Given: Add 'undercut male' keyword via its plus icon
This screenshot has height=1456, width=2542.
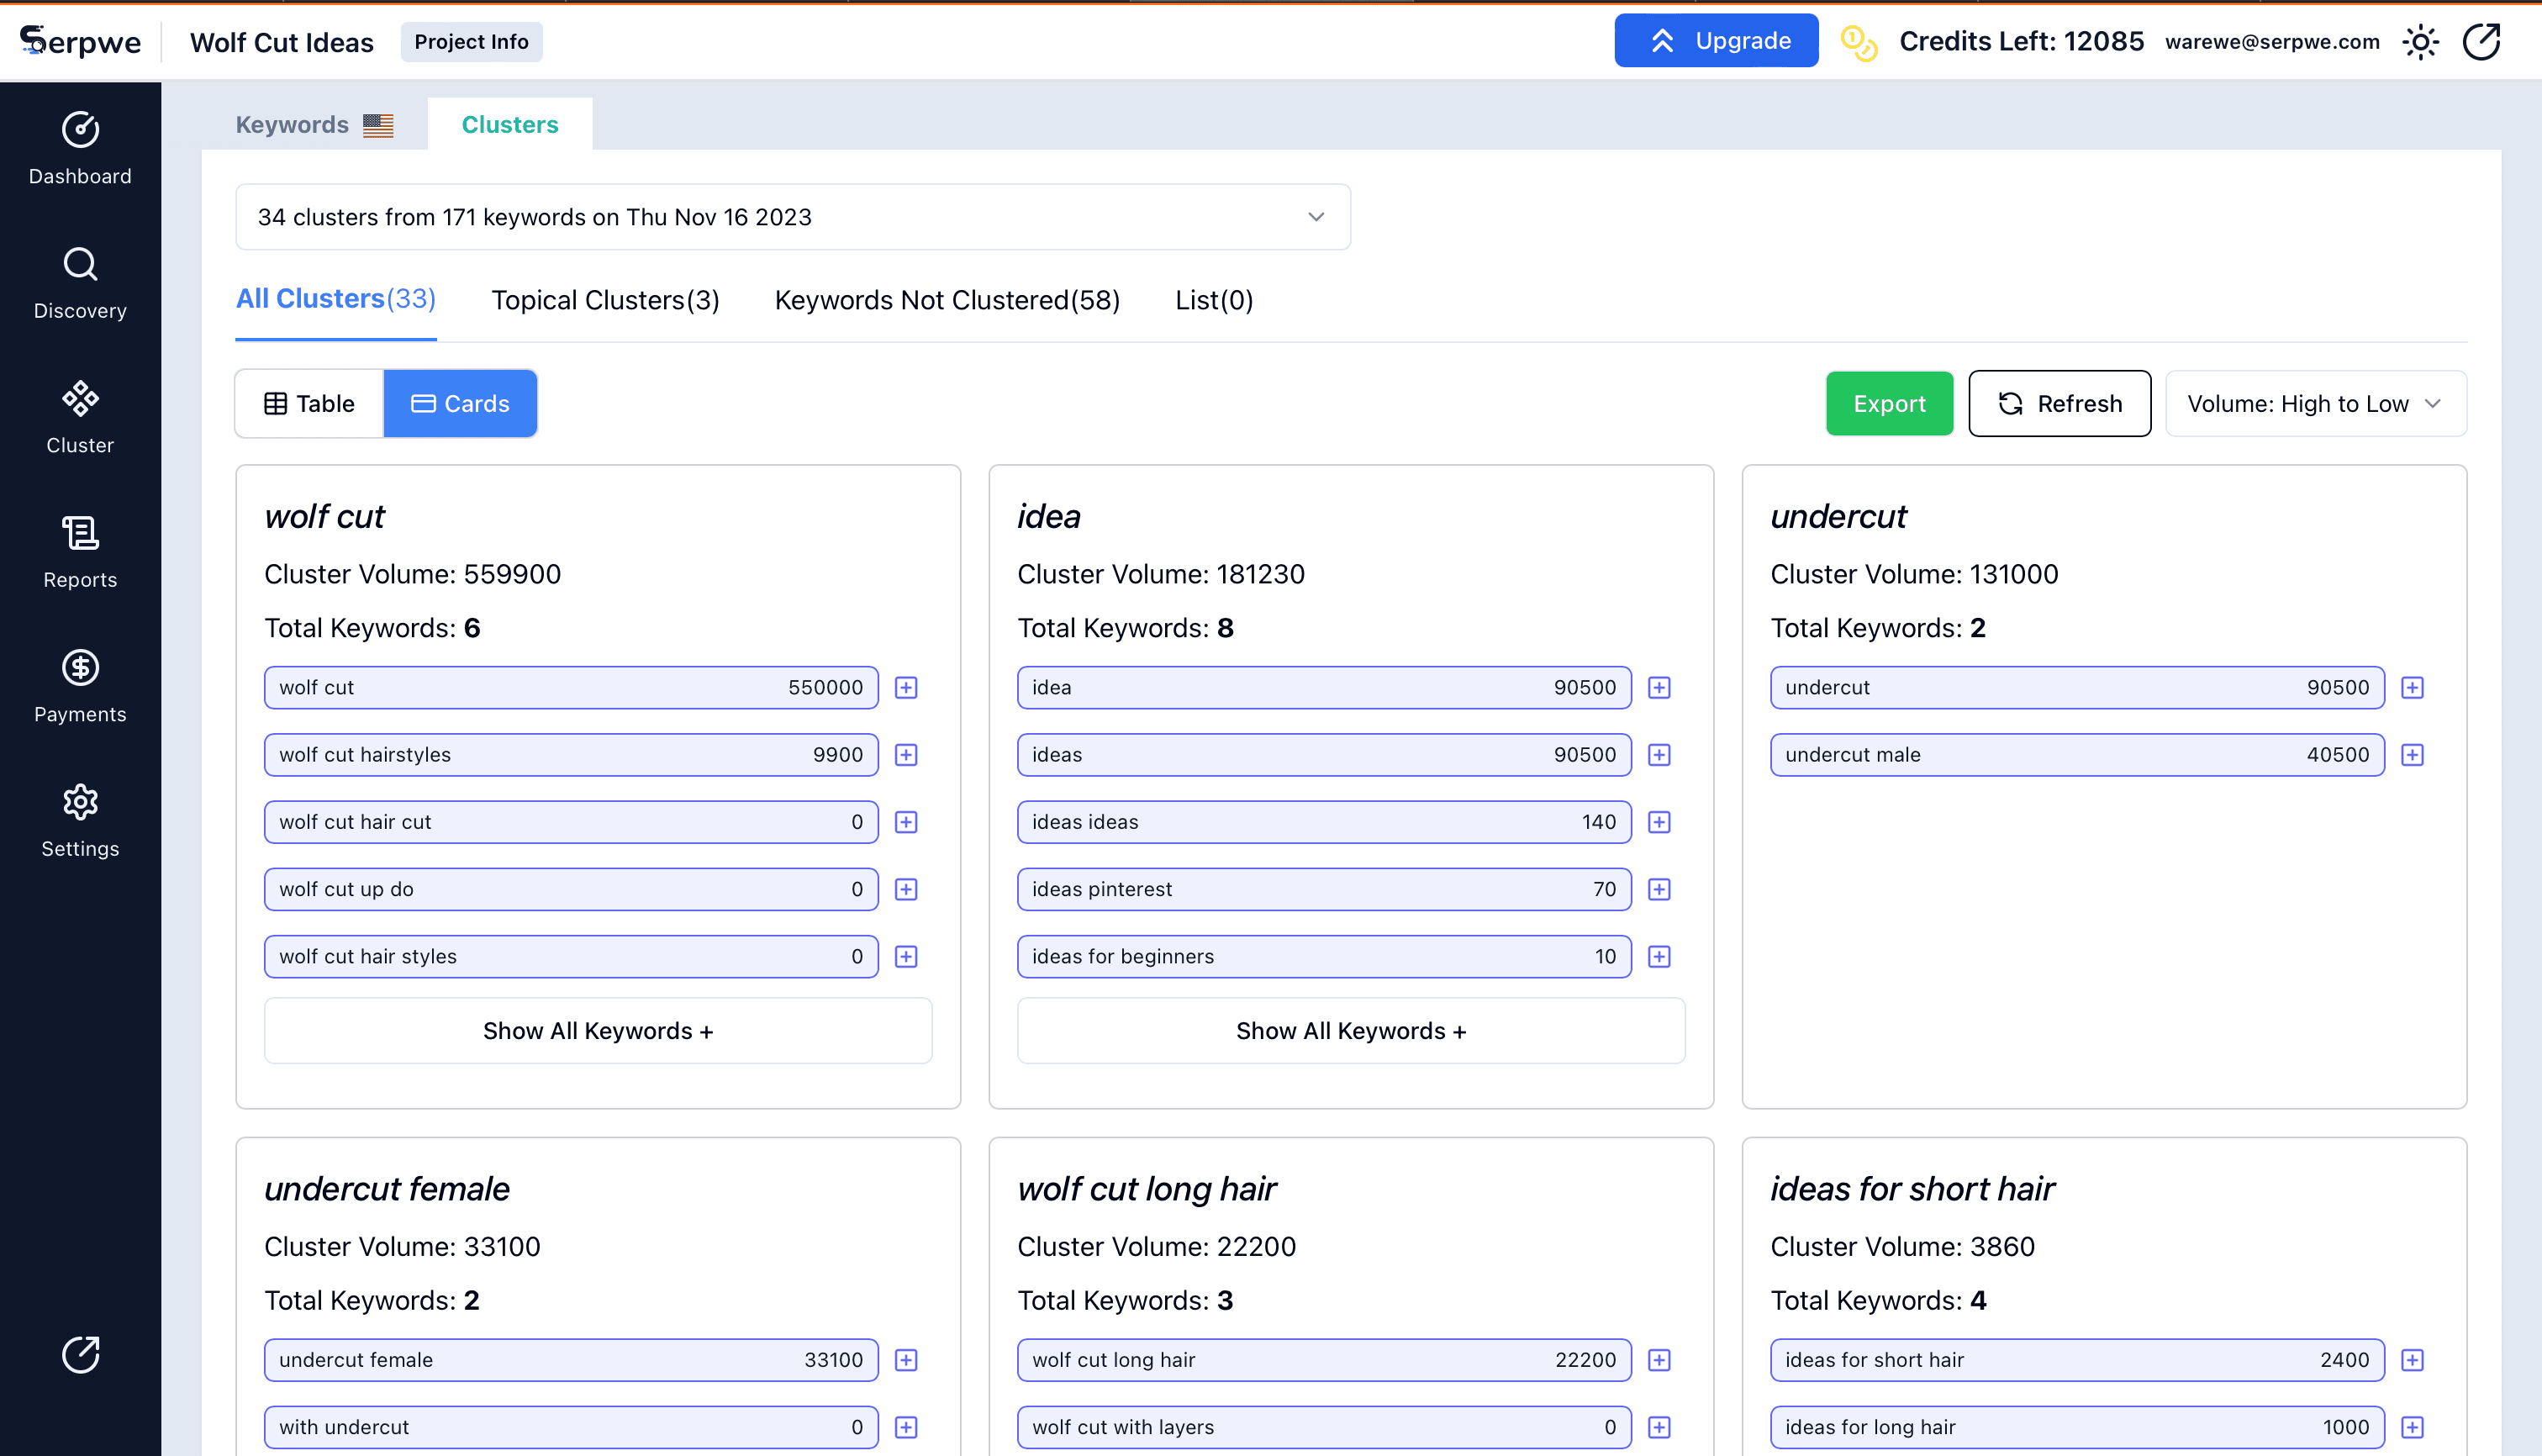Looking at the screenshot, I should (x=2413, y=754).
